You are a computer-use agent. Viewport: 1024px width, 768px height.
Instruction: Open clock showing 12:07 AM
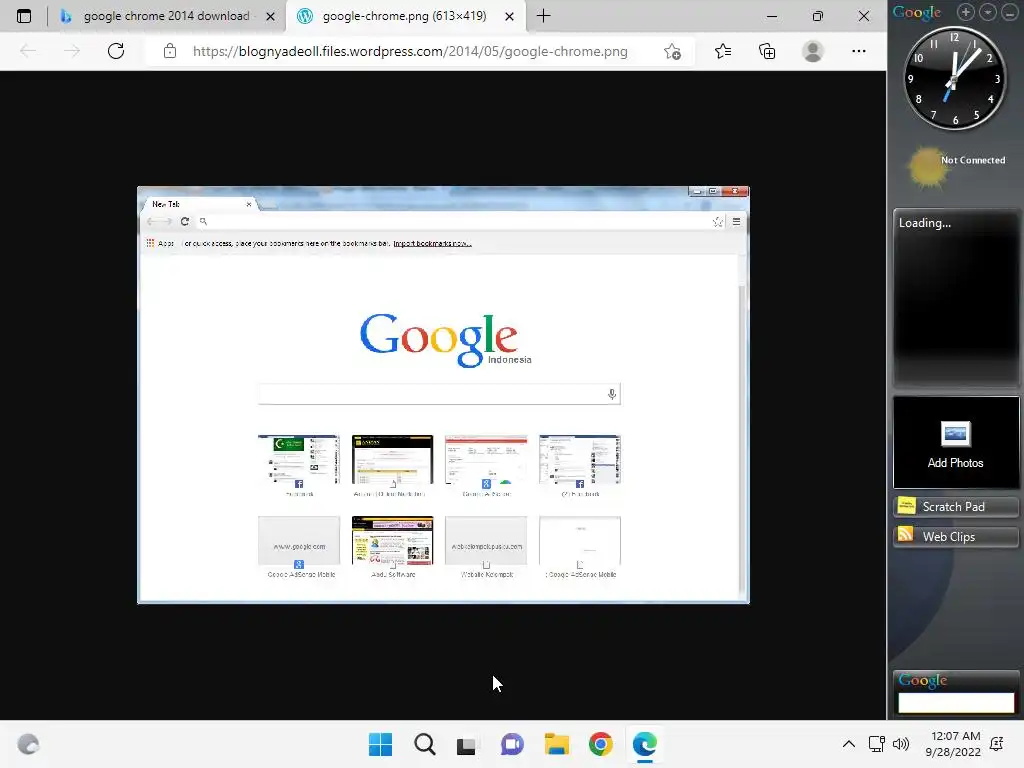coord(953,744)
